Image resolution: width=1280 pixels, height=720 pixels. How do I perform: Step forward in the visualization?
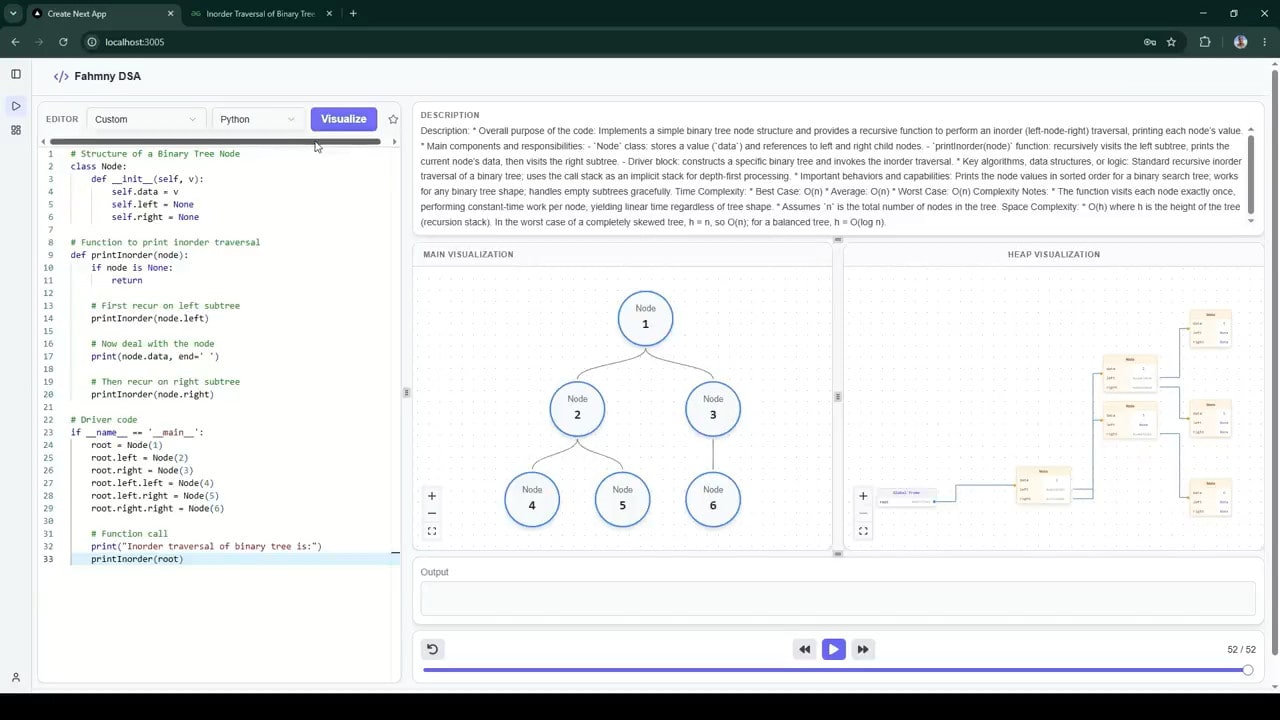862,649
